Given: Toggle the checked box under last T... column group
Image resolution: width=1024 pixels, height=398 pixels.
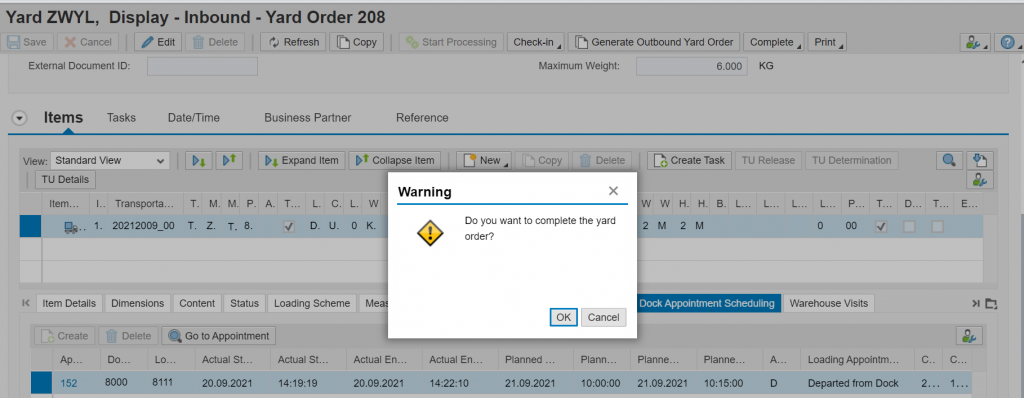Looking at the screenshot, I should click(882, 227).
